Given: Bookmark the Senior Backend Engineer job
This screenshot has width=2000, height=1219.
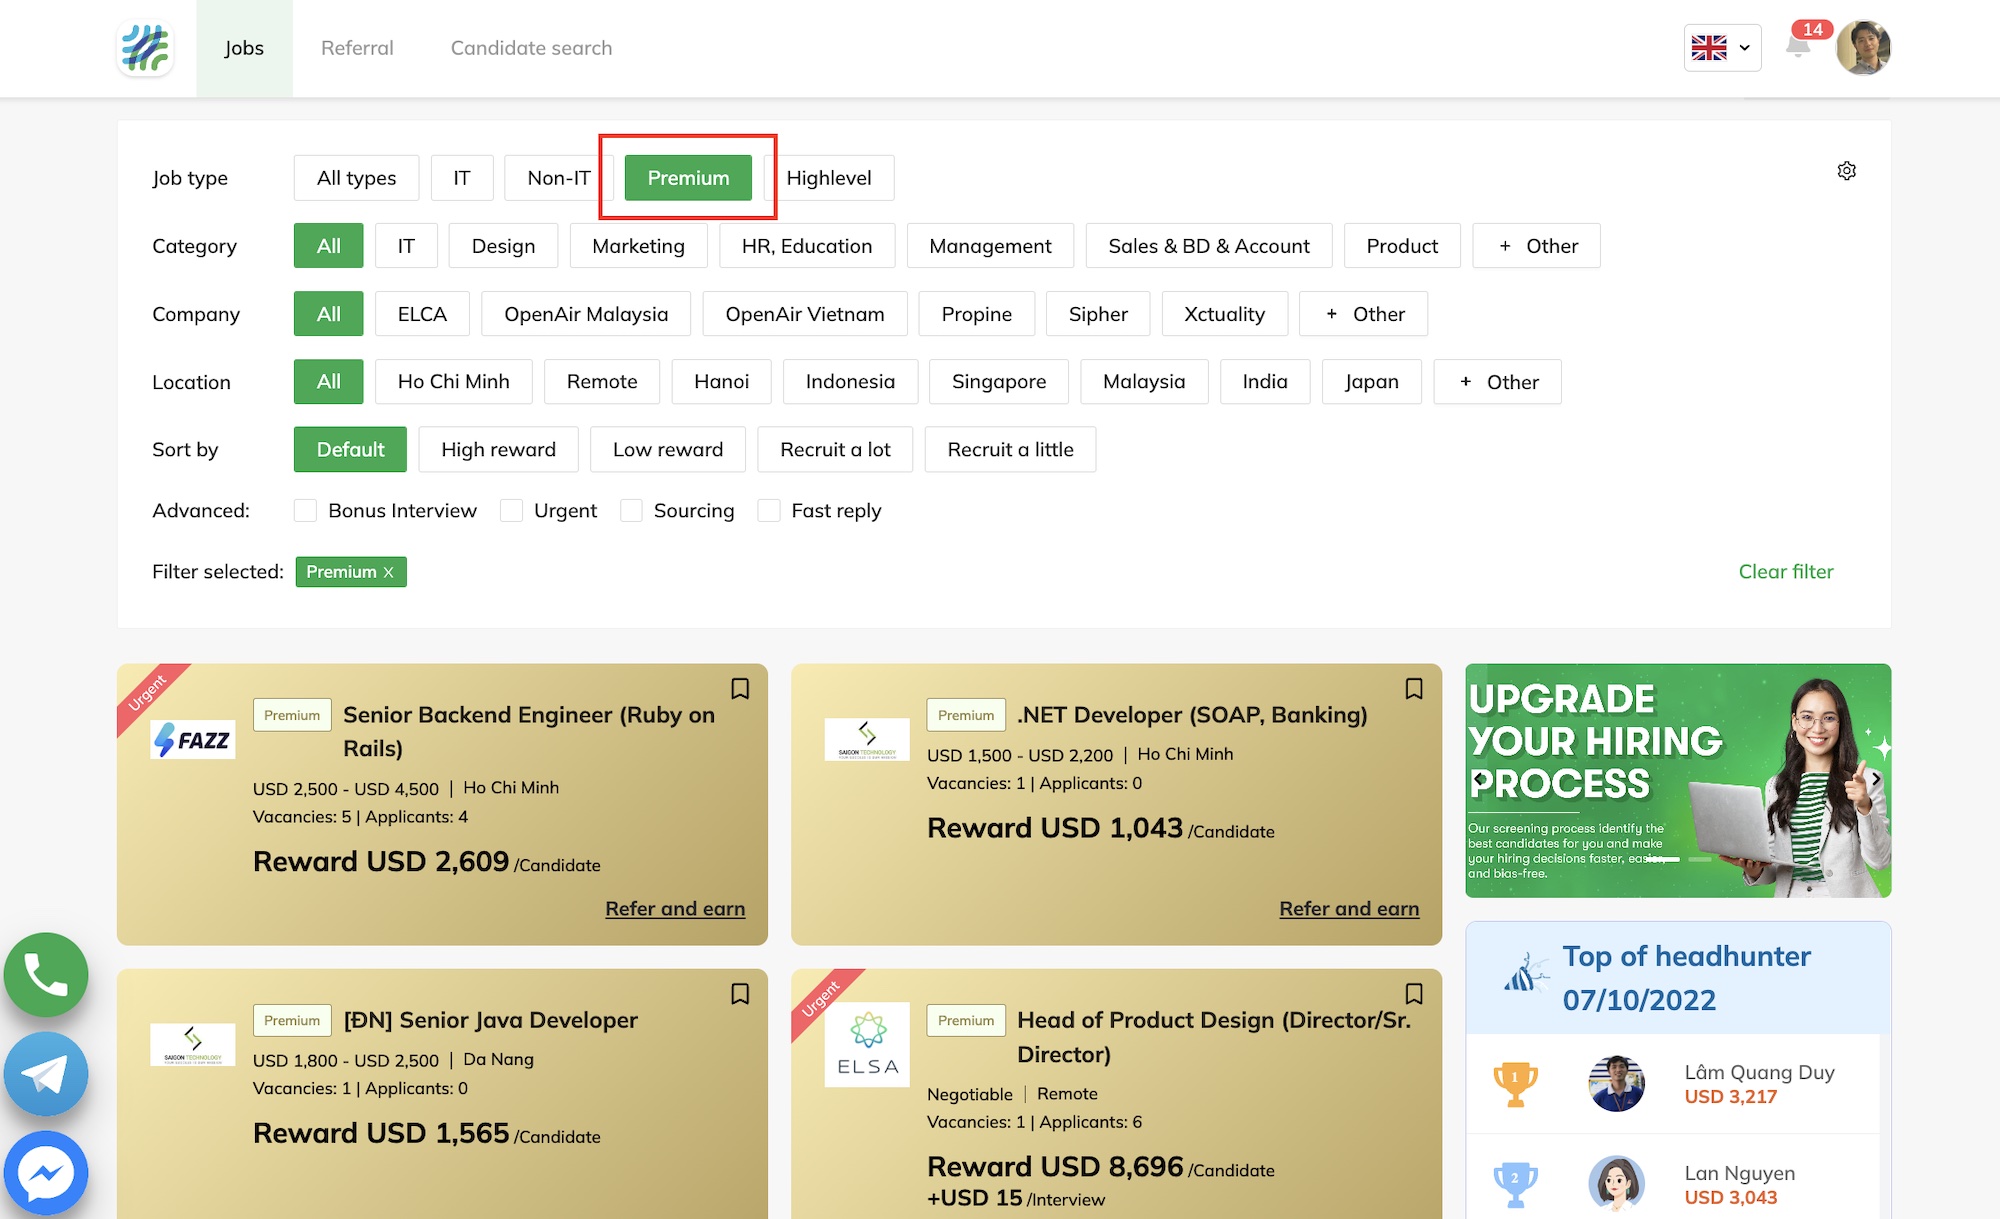Looking at the screenshot, I should click(740, 689).
